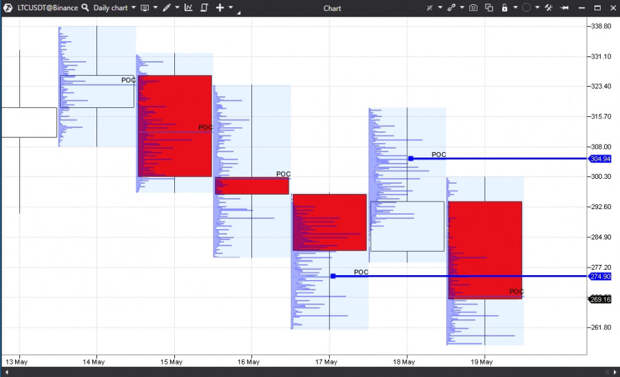This screenshot has height=377, width=620.
Task: Click the 17 May date label
Action: (x=326, y=362)
